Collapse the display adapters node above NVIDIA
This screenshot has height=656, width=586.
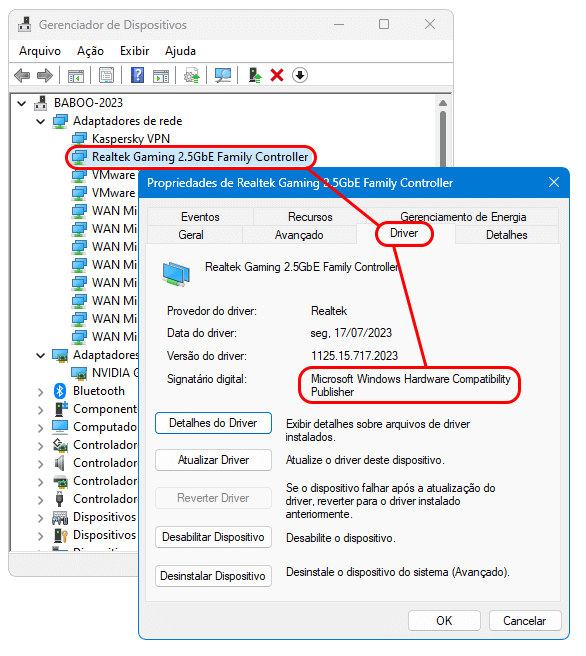pos(41,355)
